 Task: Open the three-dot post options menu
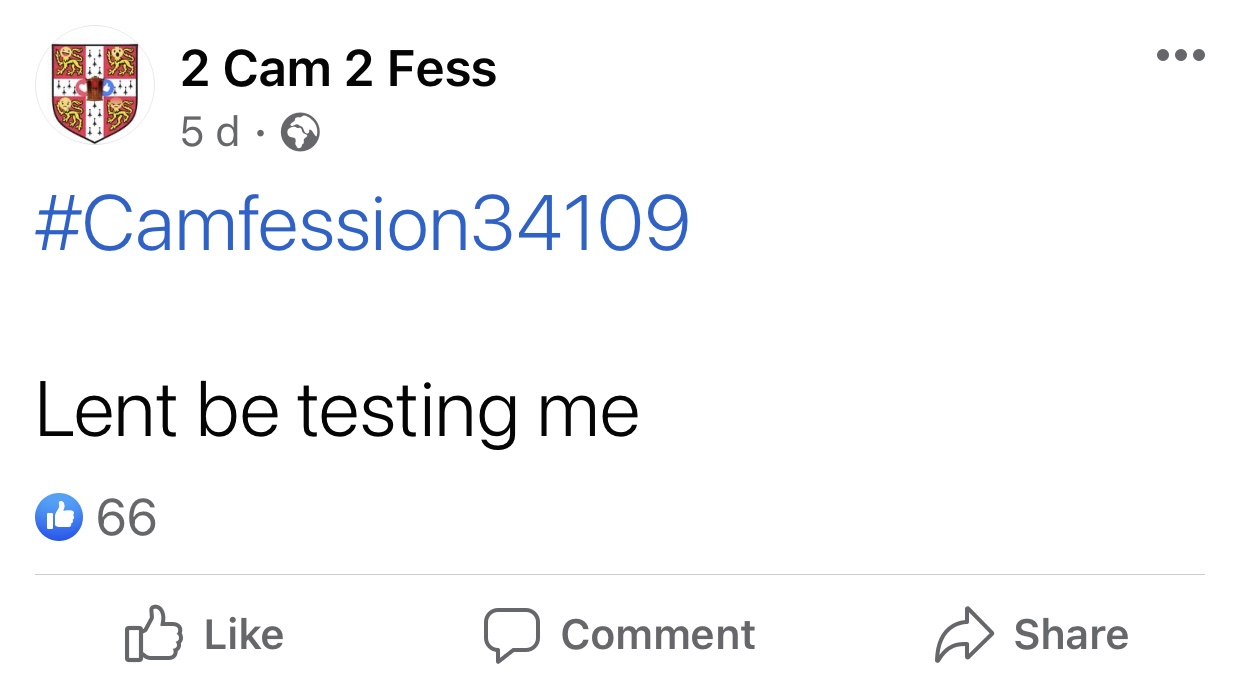(1181, 55)
